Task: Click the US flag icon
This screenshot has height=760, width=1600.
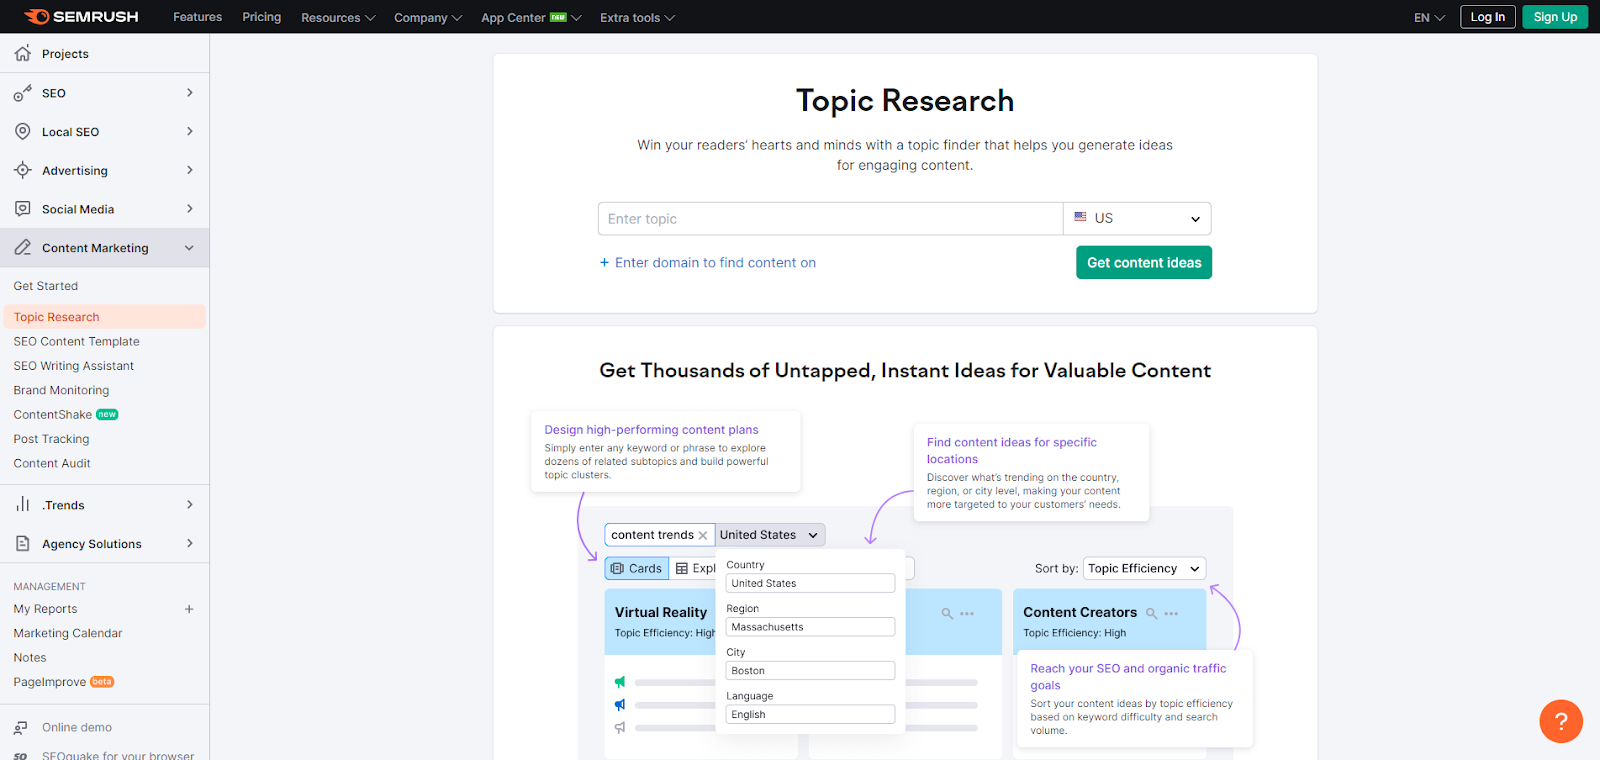Action: click(1080, 217)
